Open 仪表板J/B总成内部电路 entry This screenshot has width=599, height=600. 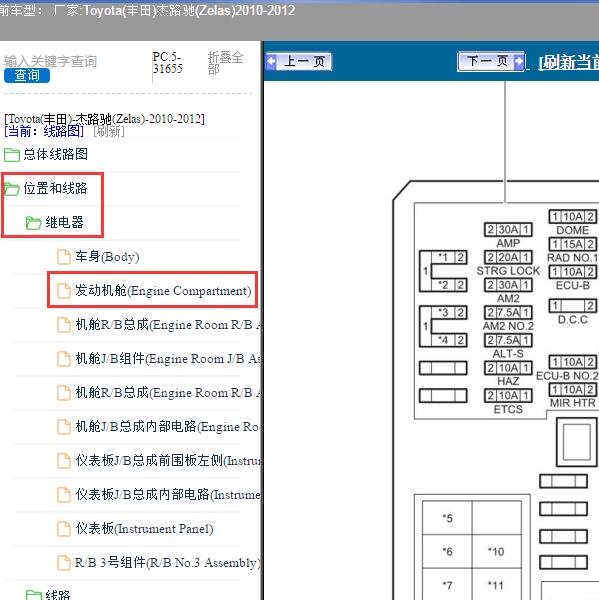pyautogui.click(x=168, y=494)
